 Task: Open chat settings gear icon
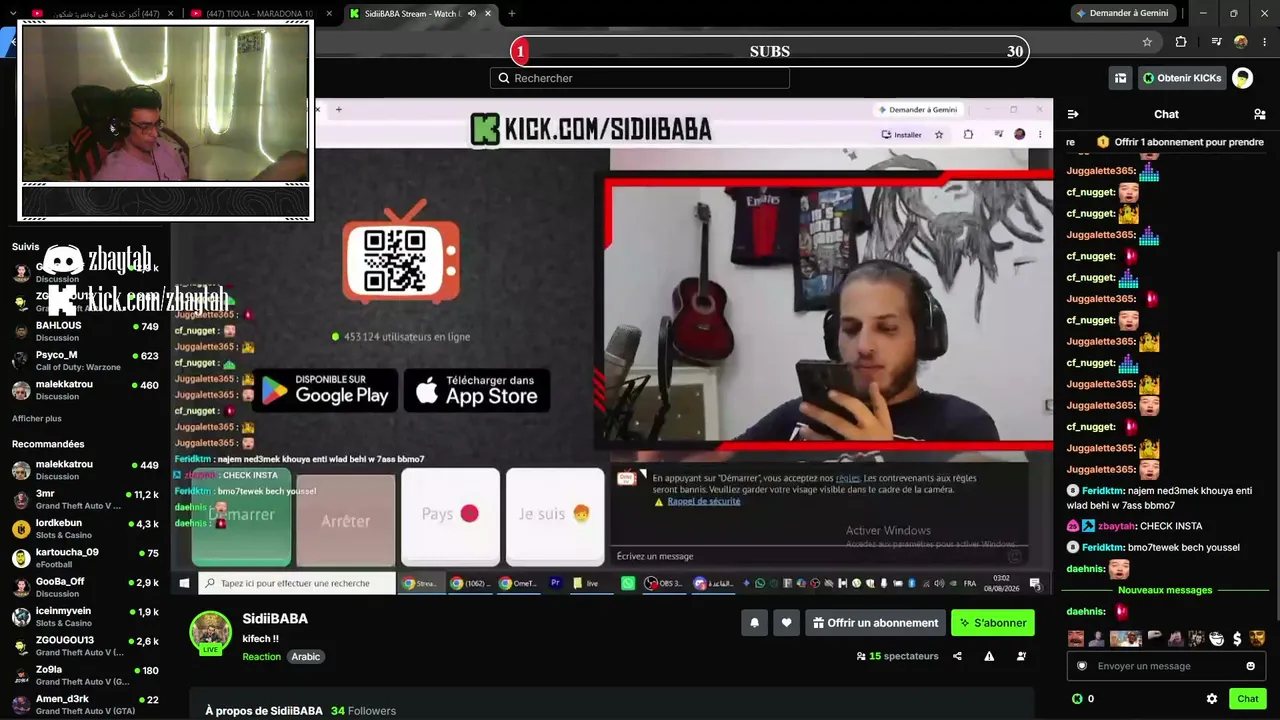point(1212,699)
